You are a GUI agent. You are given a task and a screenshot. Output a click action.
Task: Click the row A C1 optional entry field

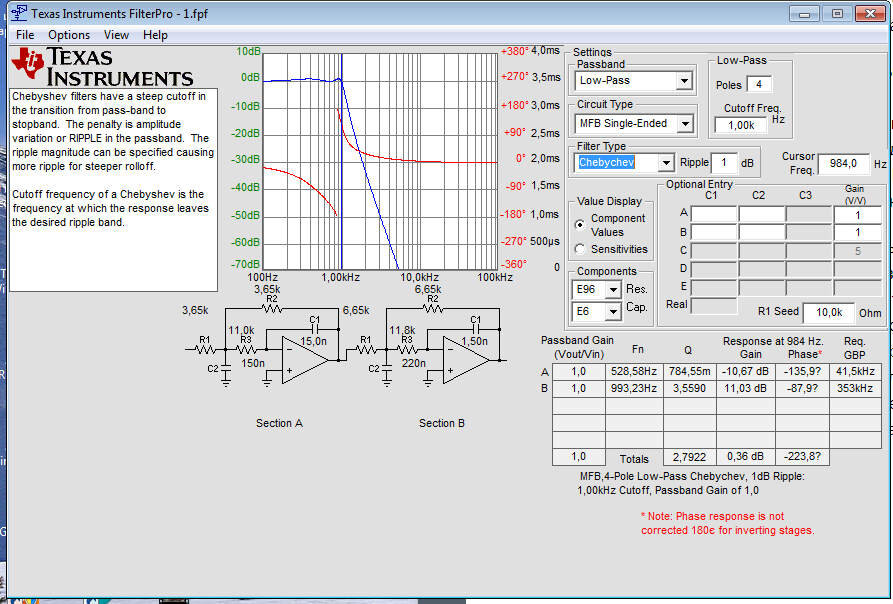tap(714, 214)
